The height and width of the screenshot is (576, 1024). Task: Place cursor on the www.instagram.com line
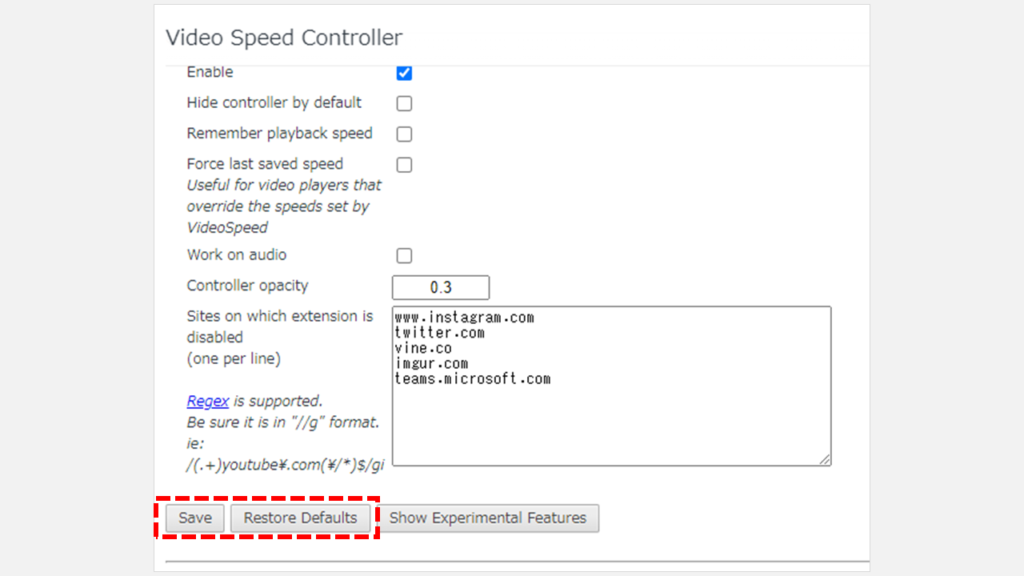464,318
